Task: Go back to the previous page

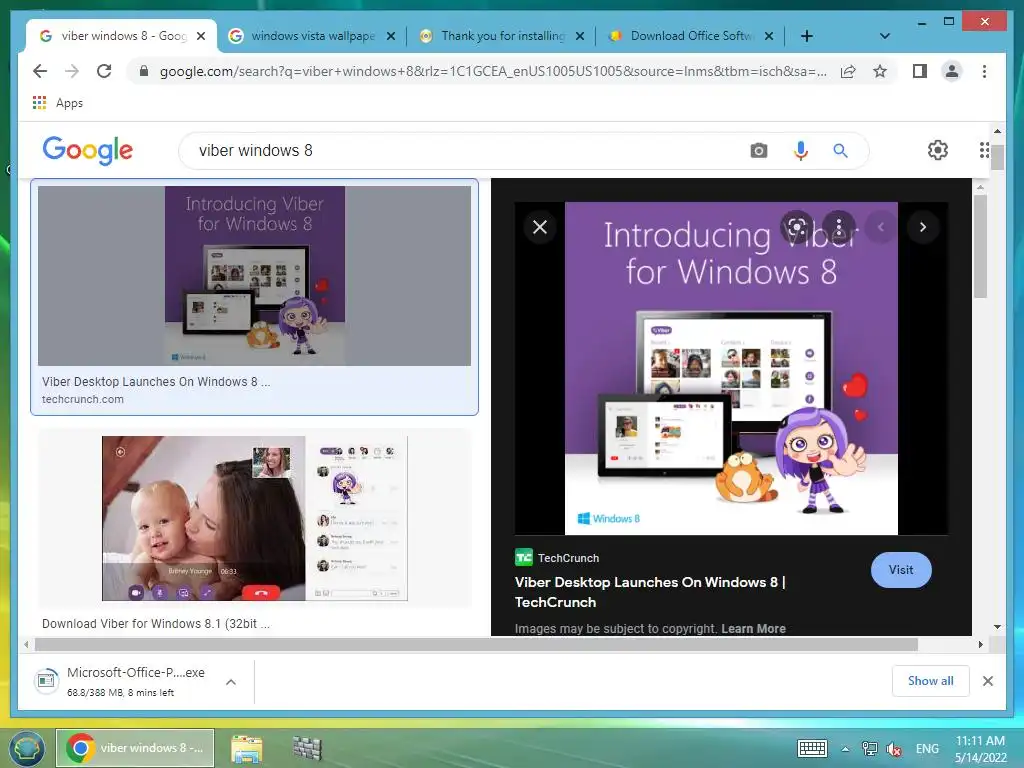Action: pyautogui.click(x=40, y=71)
